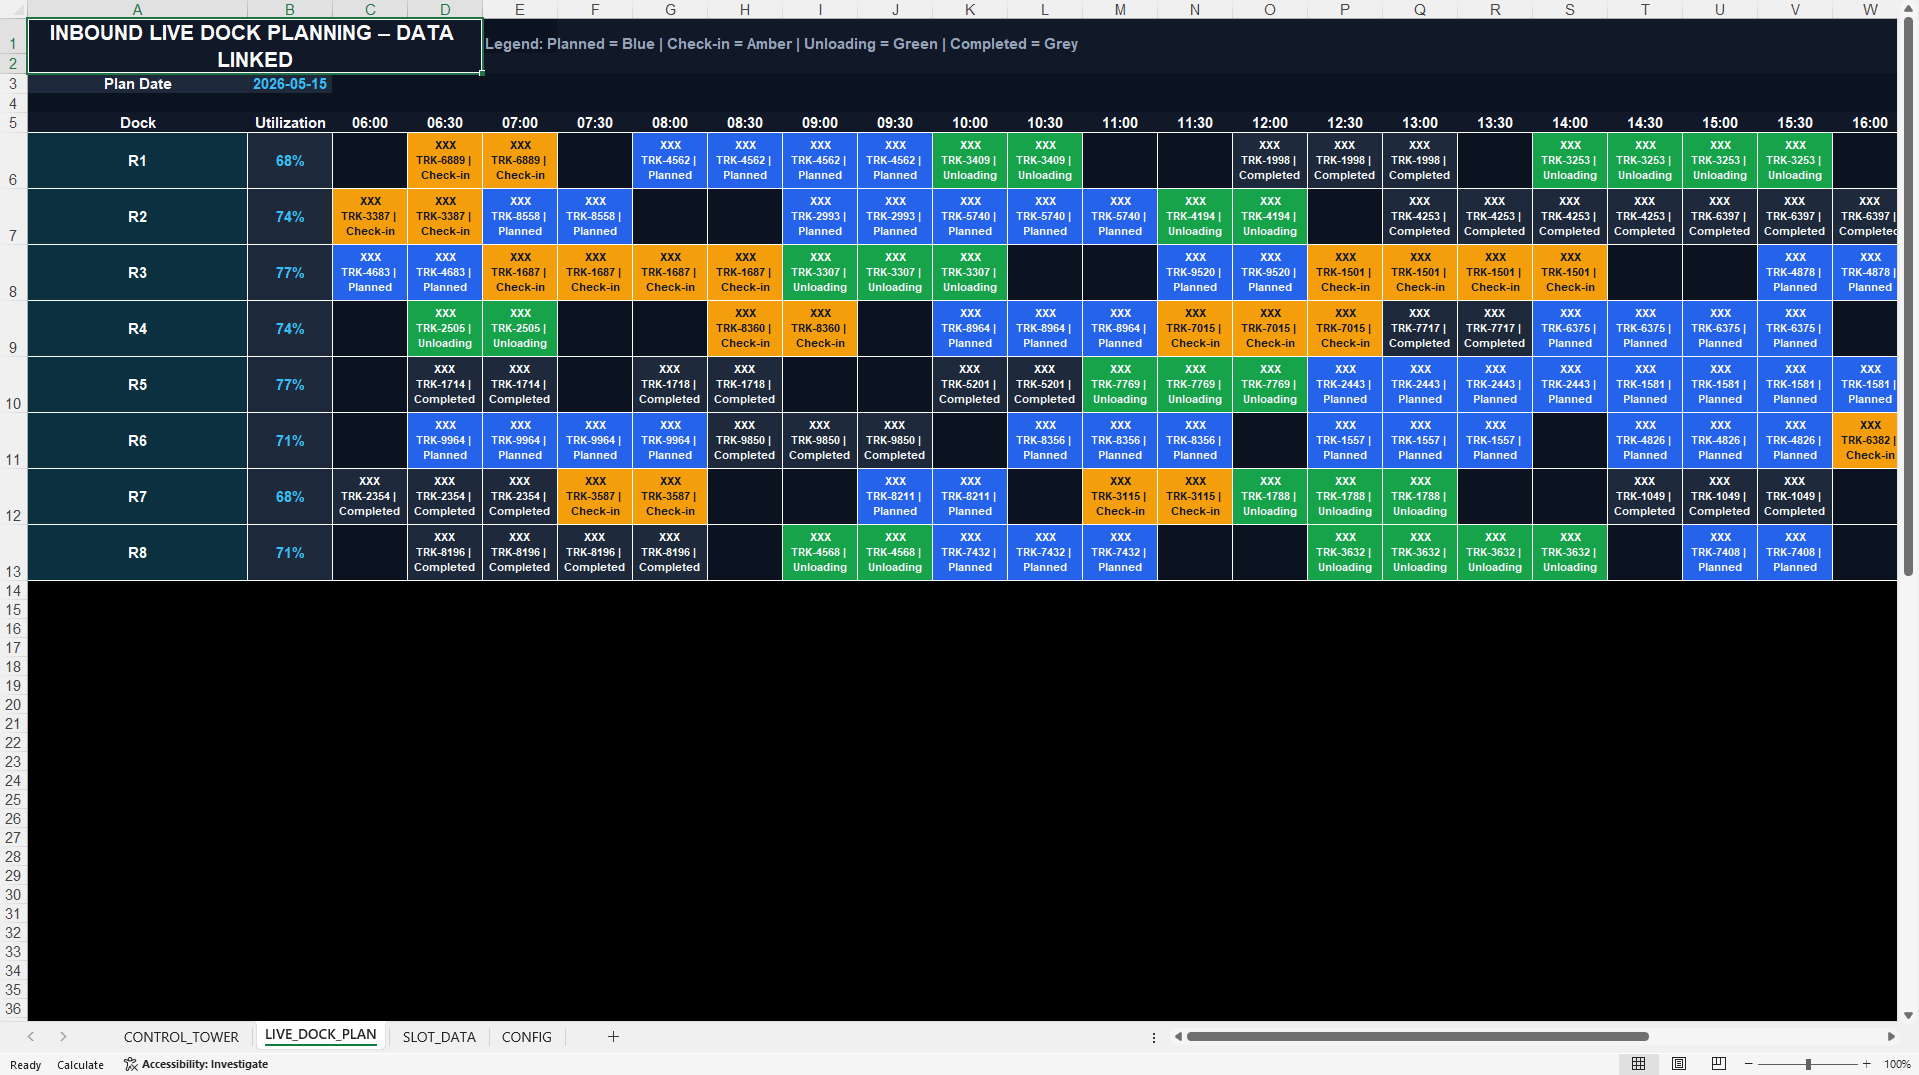Viewport: 1919px width, 1075px height.
Task: Select R3 TRK-9520 Planned at 11:30
Action: click(1195, 273)
